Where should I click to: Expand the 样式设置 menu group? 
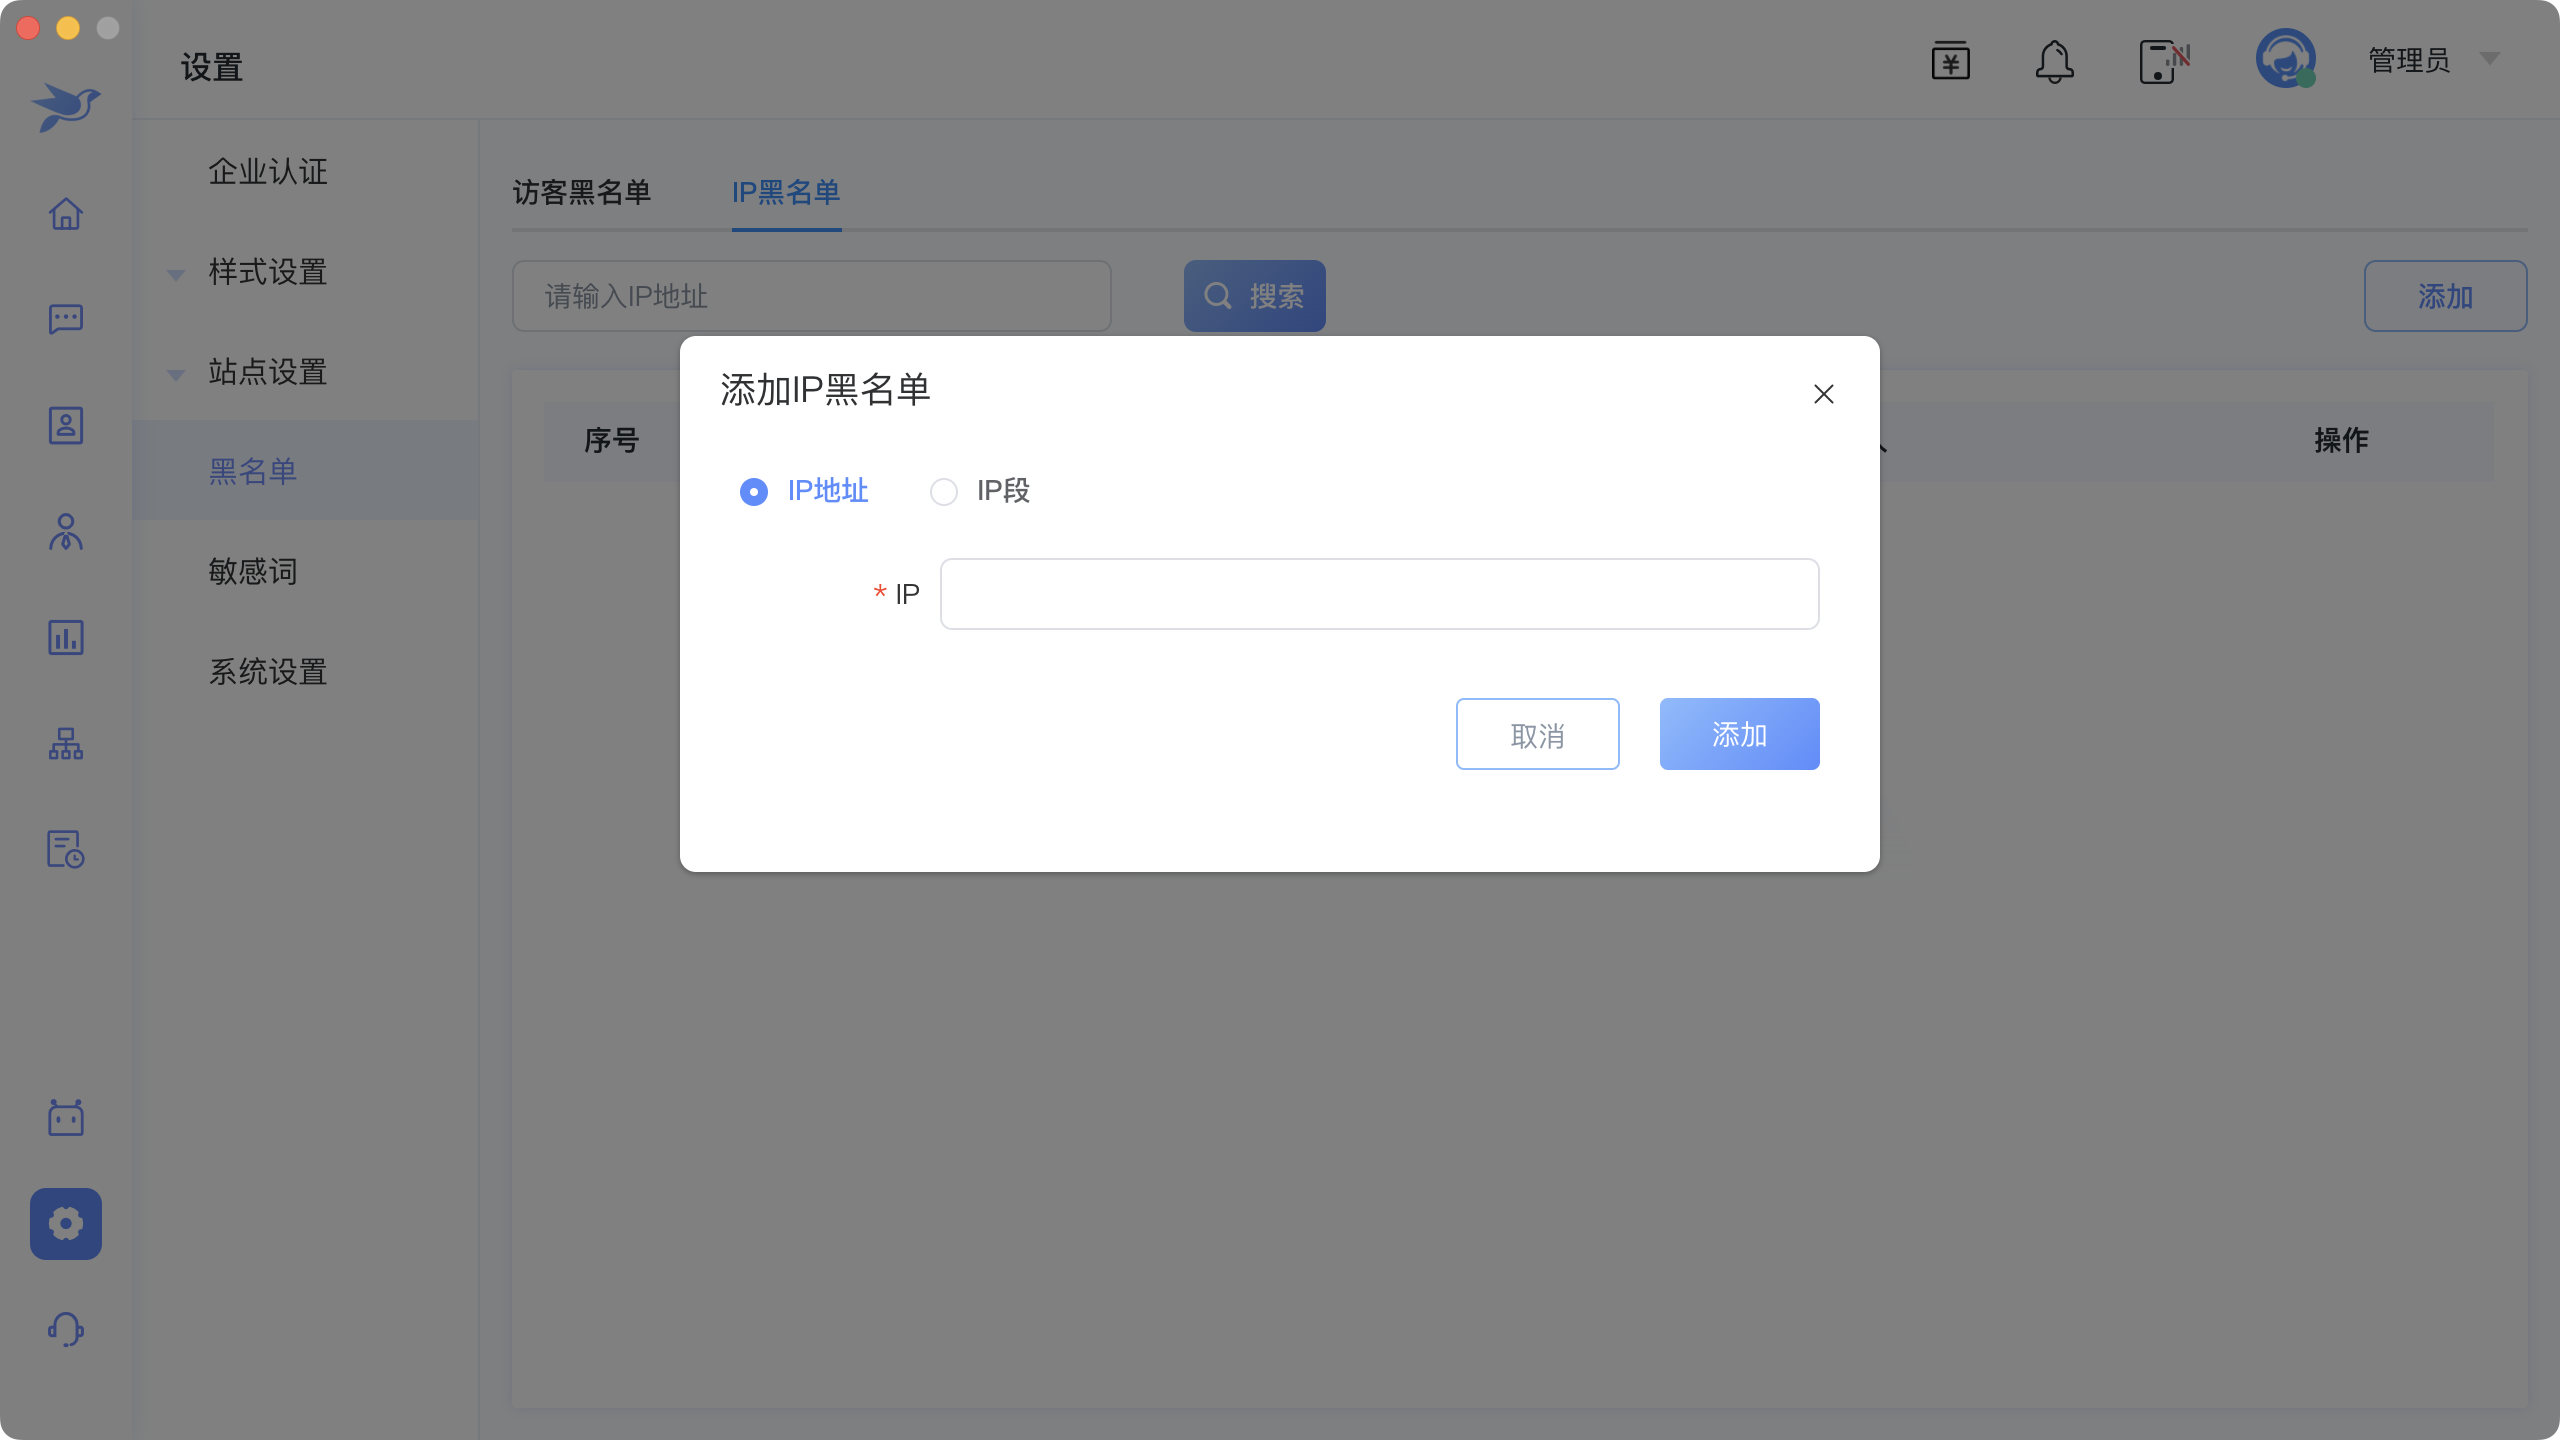pos(267,272)
